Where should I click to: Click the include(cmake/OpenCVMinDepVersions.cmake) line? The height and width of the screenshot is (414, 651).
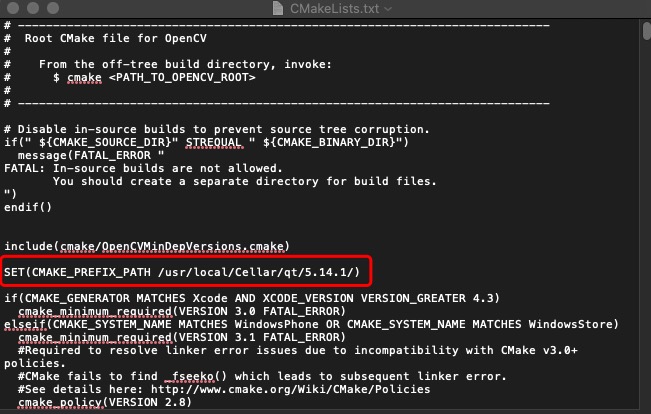tap(147, 246)
